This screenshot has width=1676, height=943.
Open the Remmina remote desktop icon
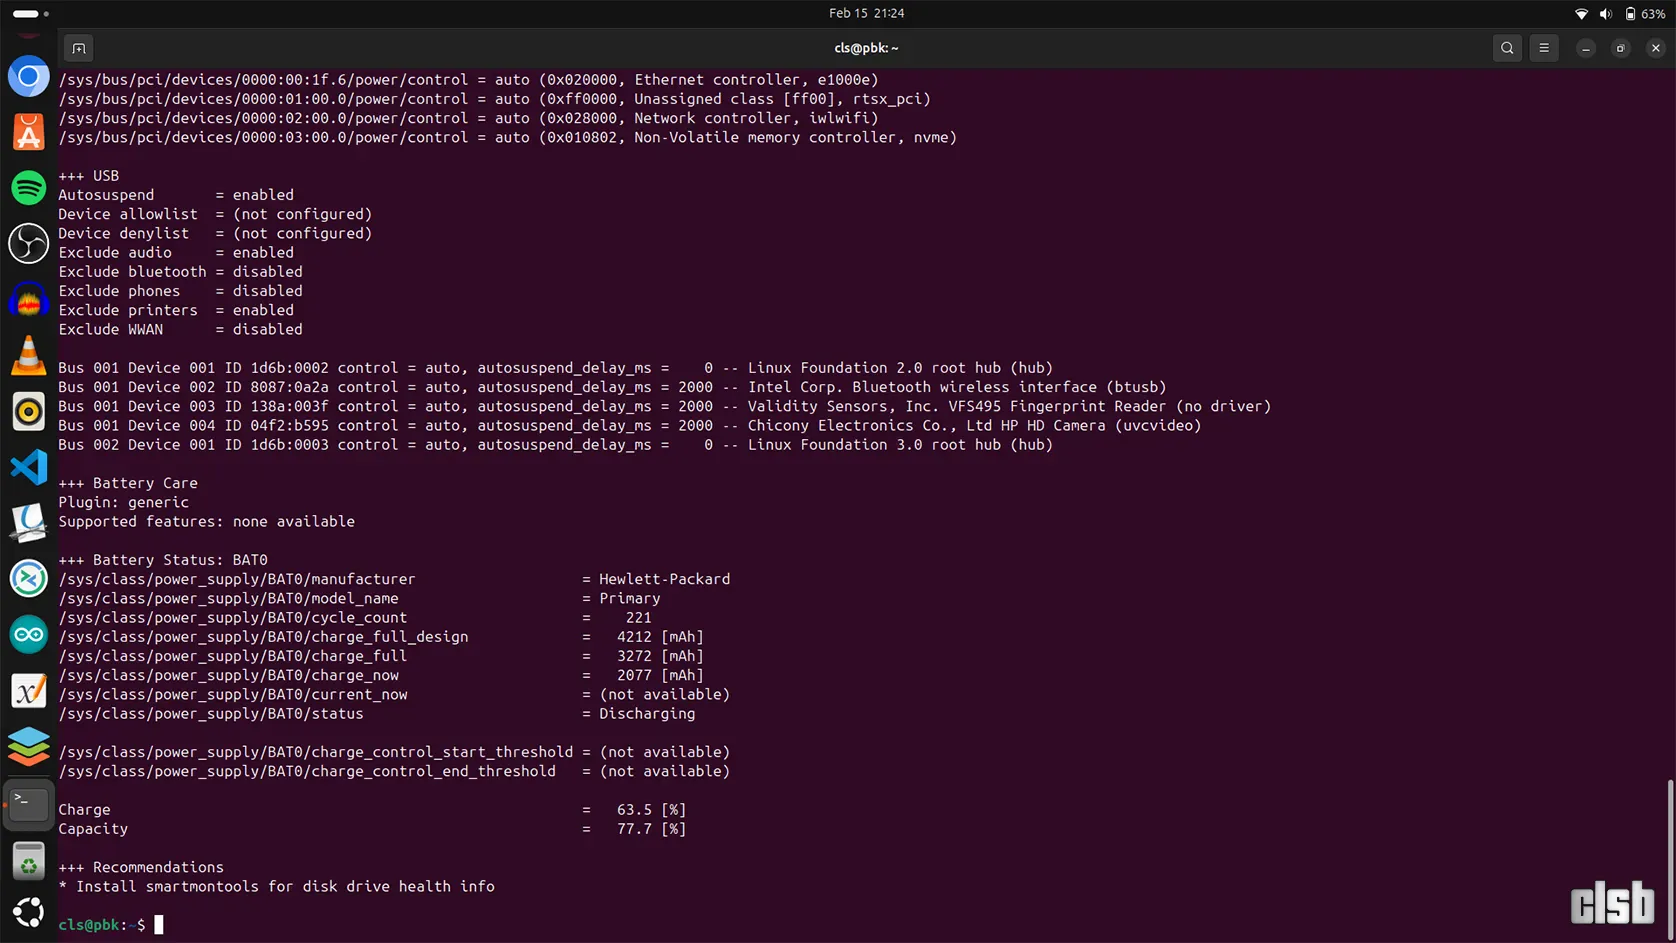click(28, 579)
